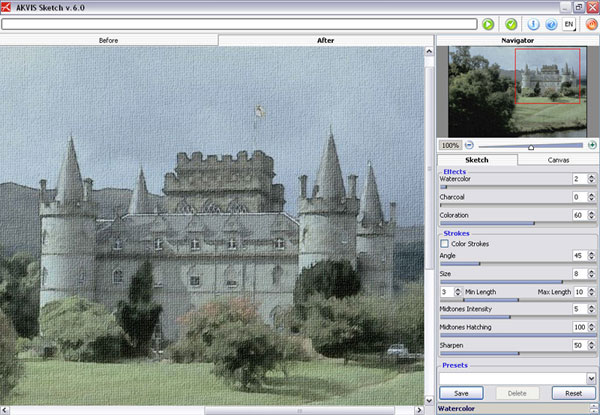Open the Presets dropdown list
Viewport: 600px width, 415px height.
[591, 378]
